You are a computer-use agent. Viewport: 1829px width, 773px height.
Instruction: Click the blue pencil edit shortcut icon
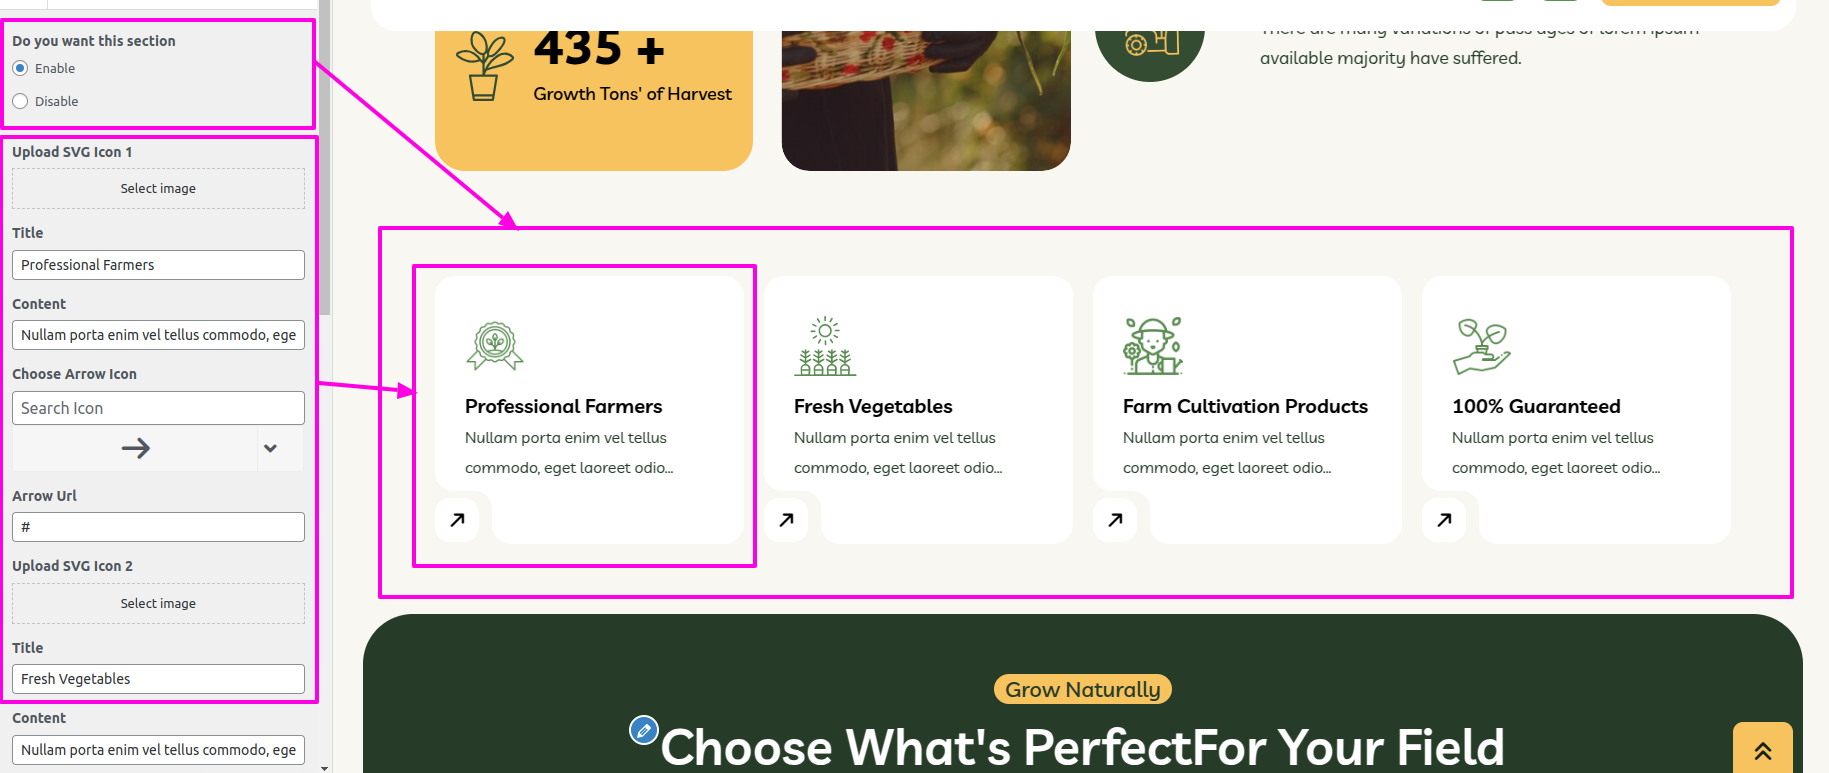[x=644, y=730]
